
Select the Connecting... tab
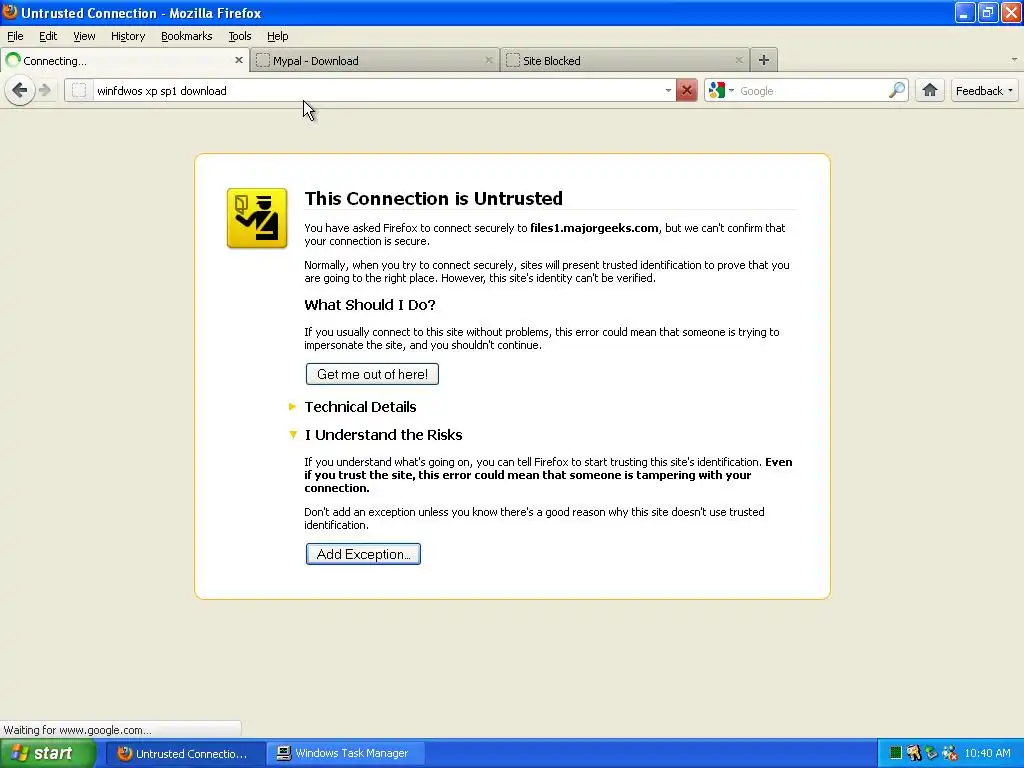[124, 60]
